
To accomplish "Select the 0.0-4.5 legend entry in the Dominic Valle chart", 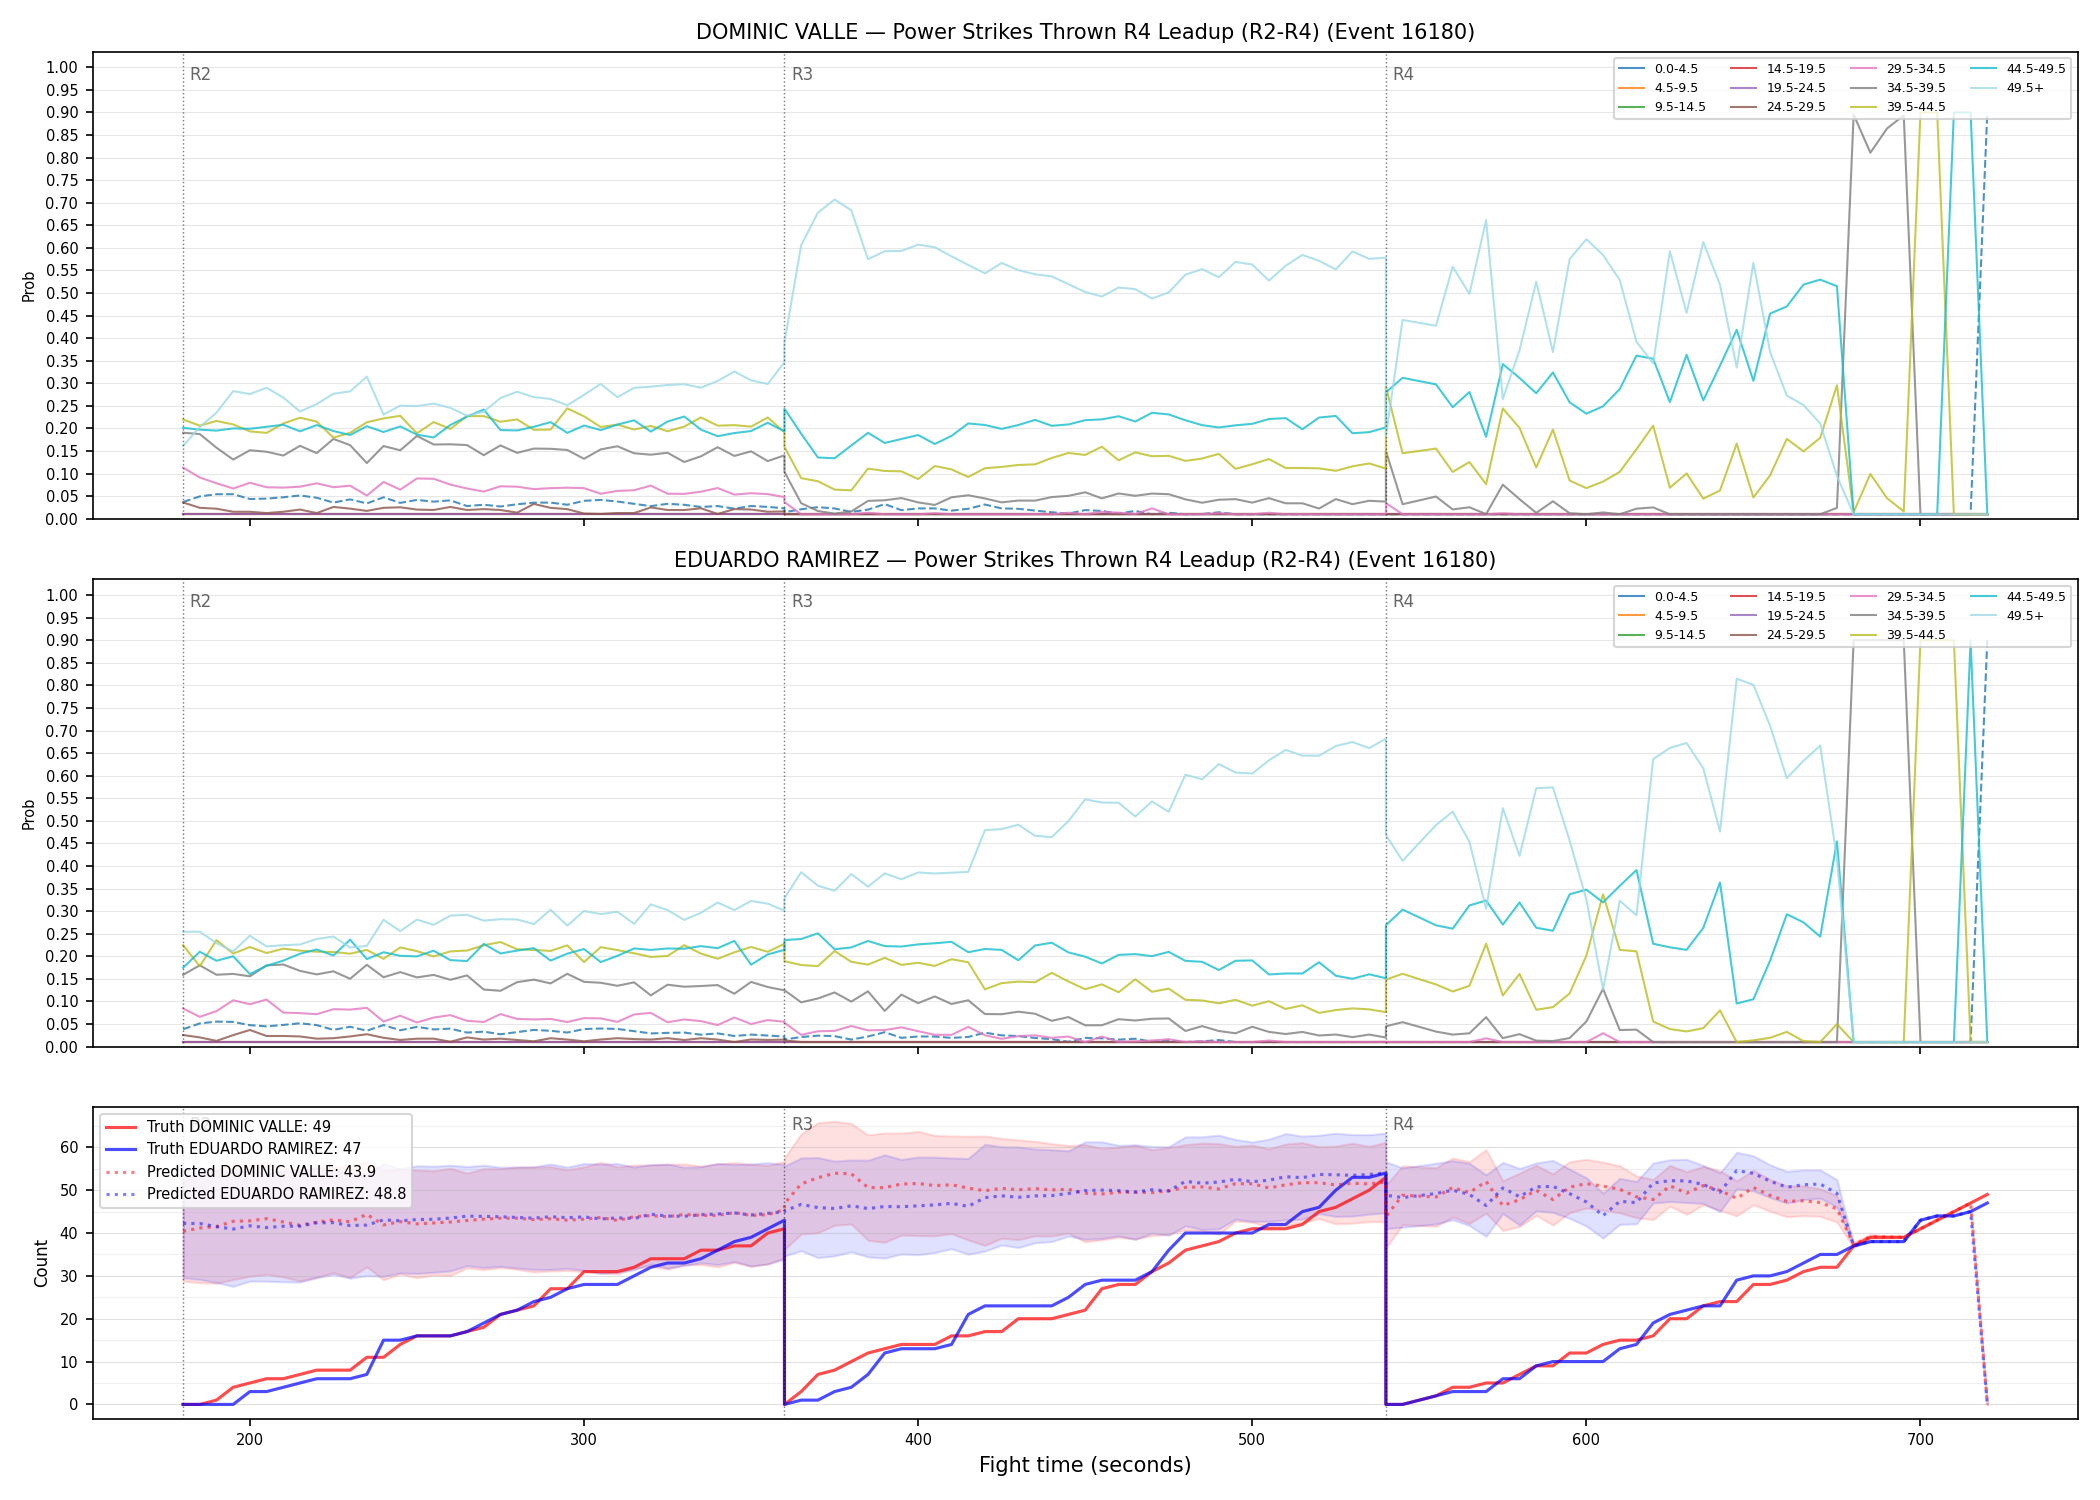I will pyautogui.click(x=1658, y=69).
